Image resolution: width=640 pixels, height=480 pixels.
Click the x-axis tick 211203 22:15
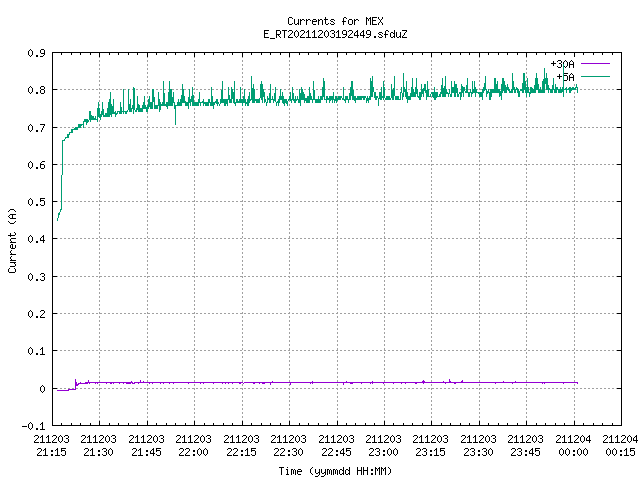241,445
